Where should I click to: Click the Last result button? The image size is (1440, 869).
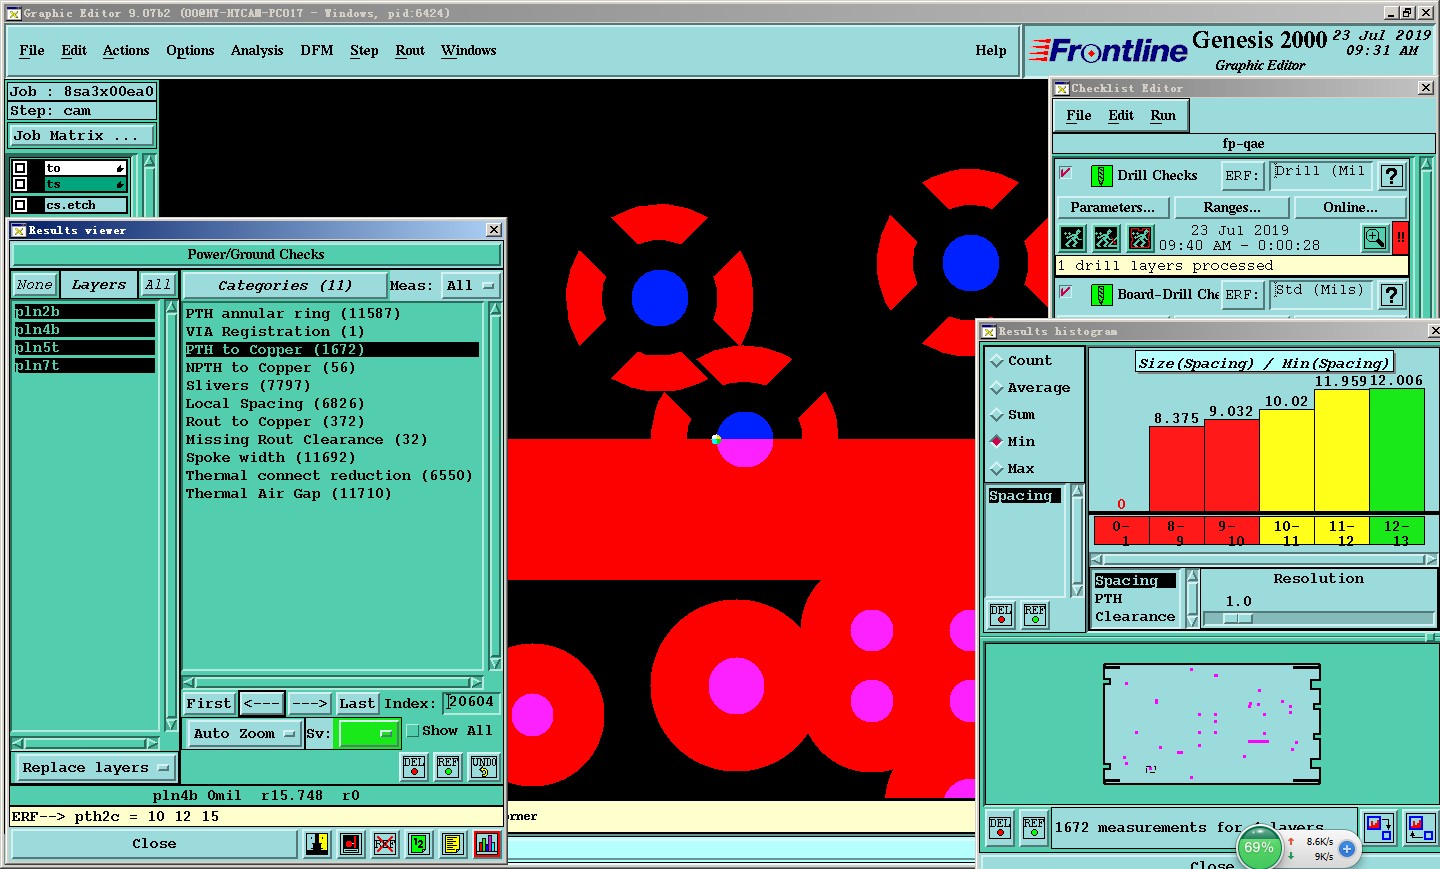coord(357,704)
